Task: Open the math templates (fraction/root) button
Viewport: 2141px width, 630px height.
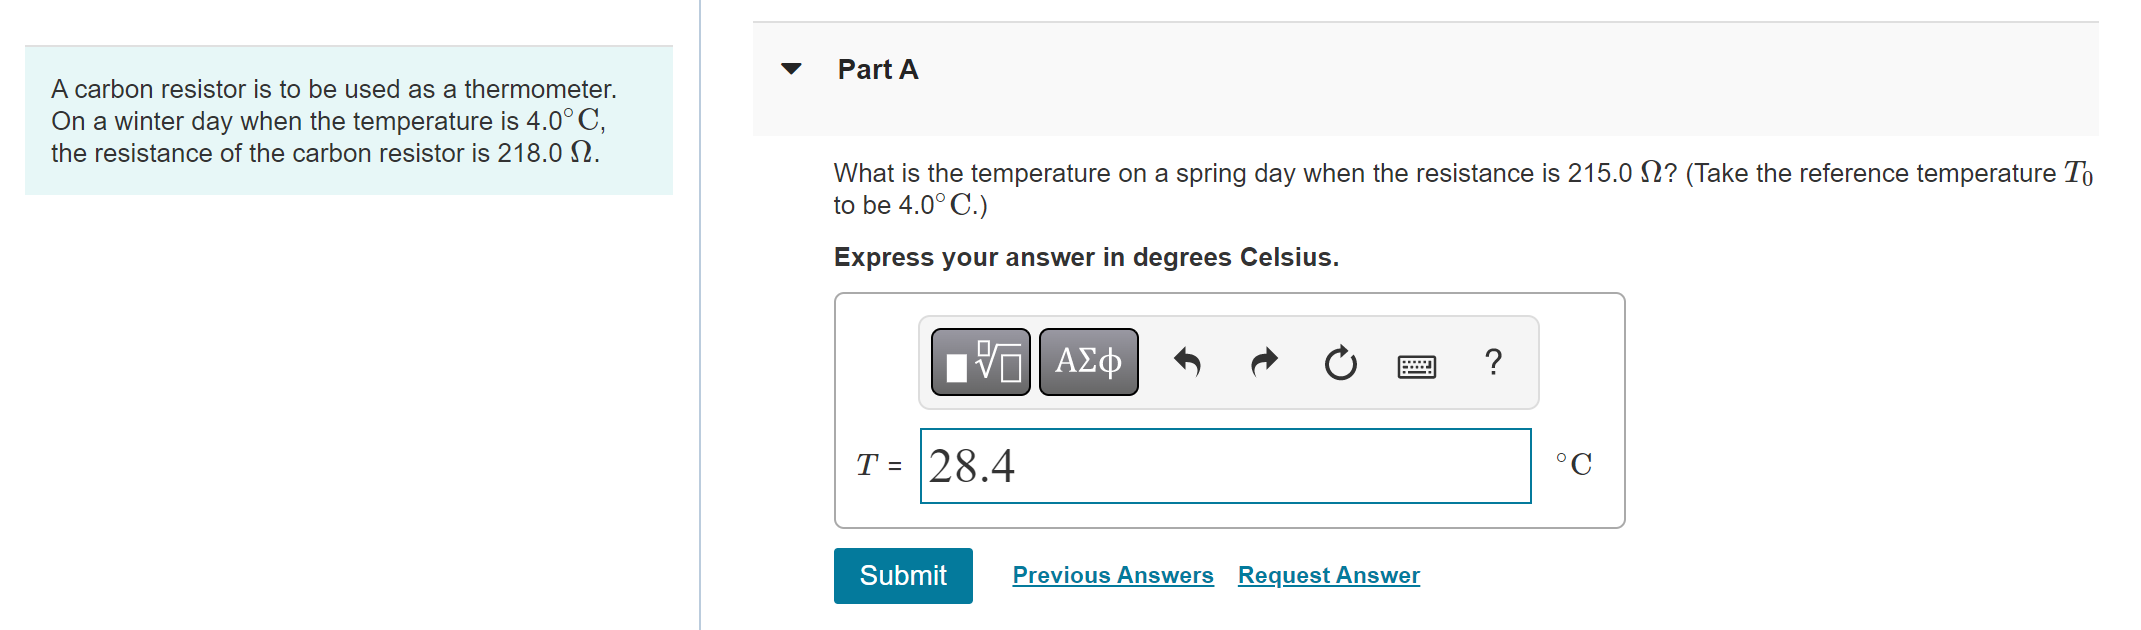Action: tap(980, 362)
